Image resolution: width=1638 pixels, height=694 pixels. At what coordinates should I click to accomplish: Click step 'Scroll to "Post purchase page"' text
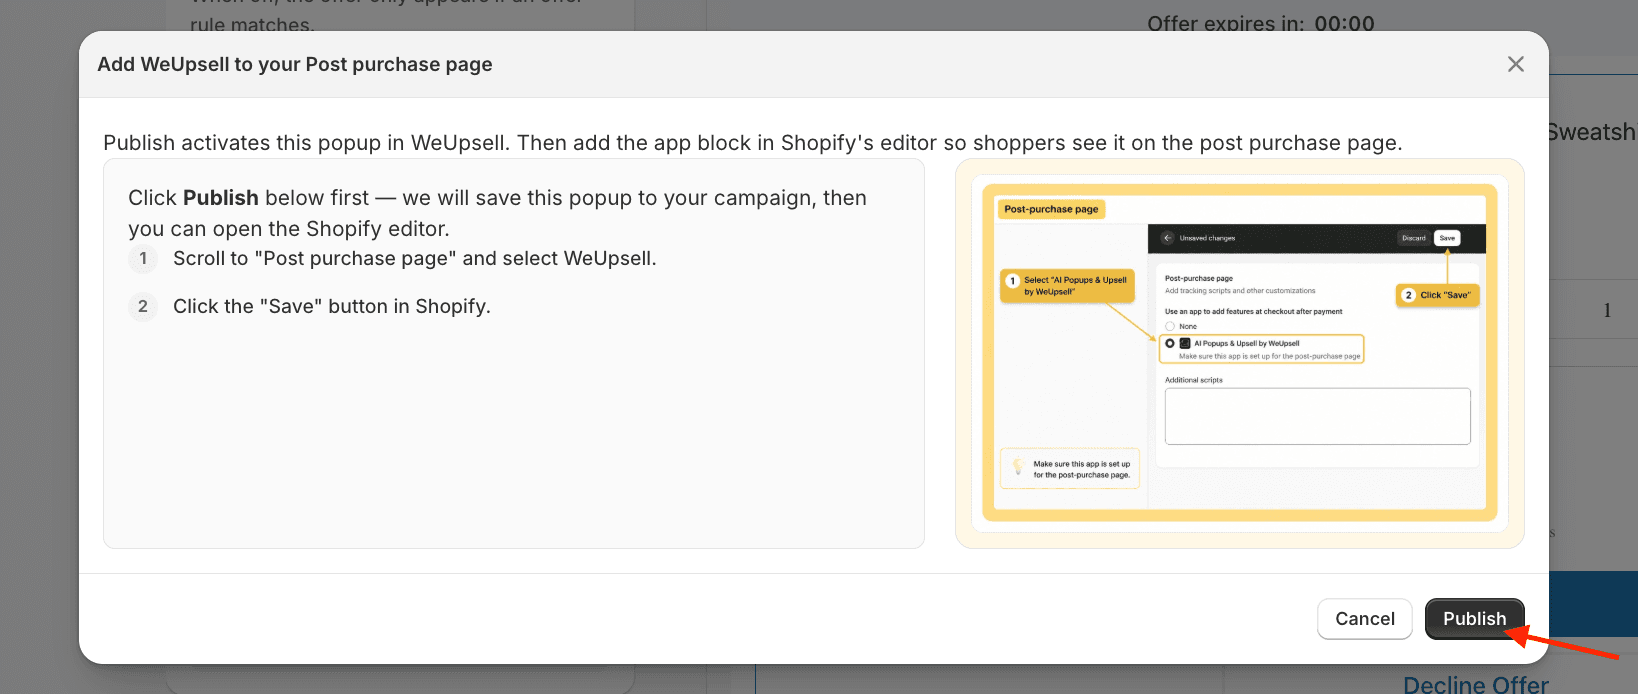pos(415,259)
